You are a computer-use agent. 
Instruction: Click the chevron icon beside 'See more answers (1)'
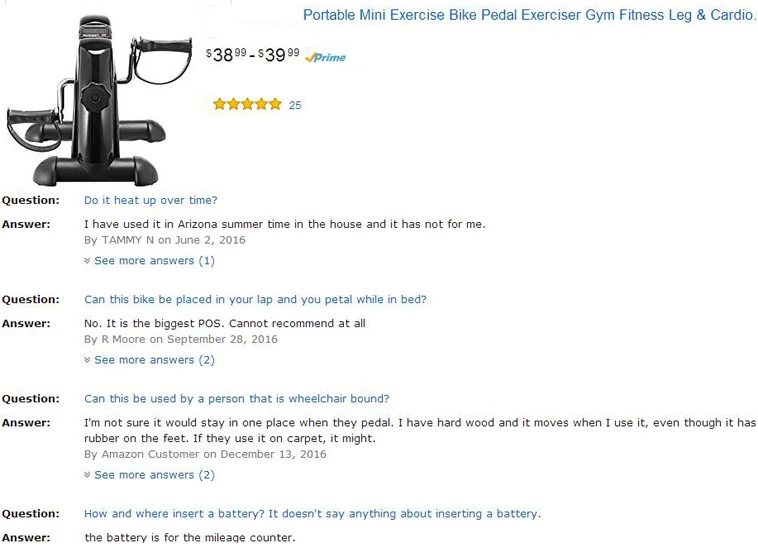click(x=88, y=261)
